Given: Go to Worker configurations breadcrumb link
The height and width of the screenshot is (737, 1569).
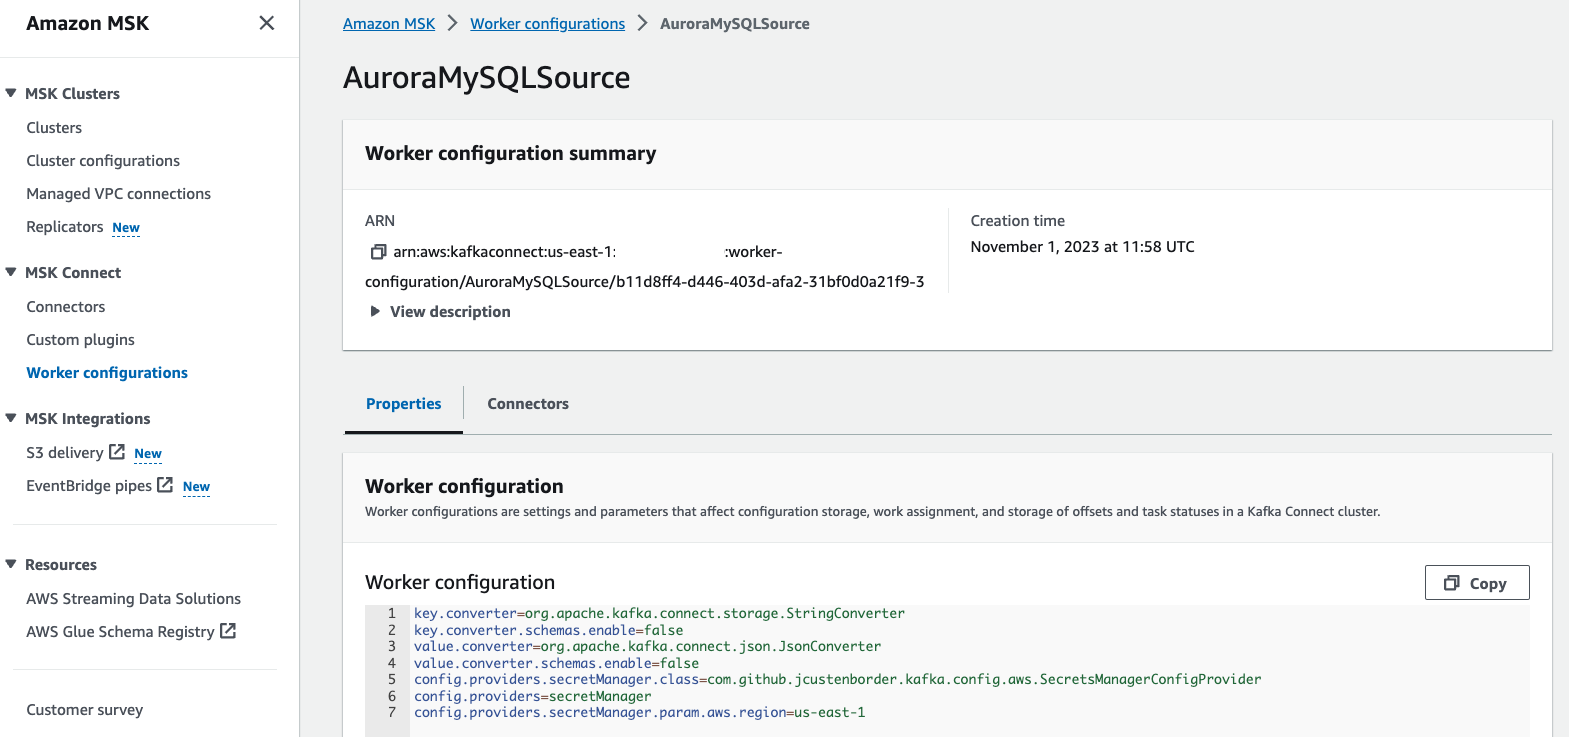Looking at the screenshot, I should (548, 24).
